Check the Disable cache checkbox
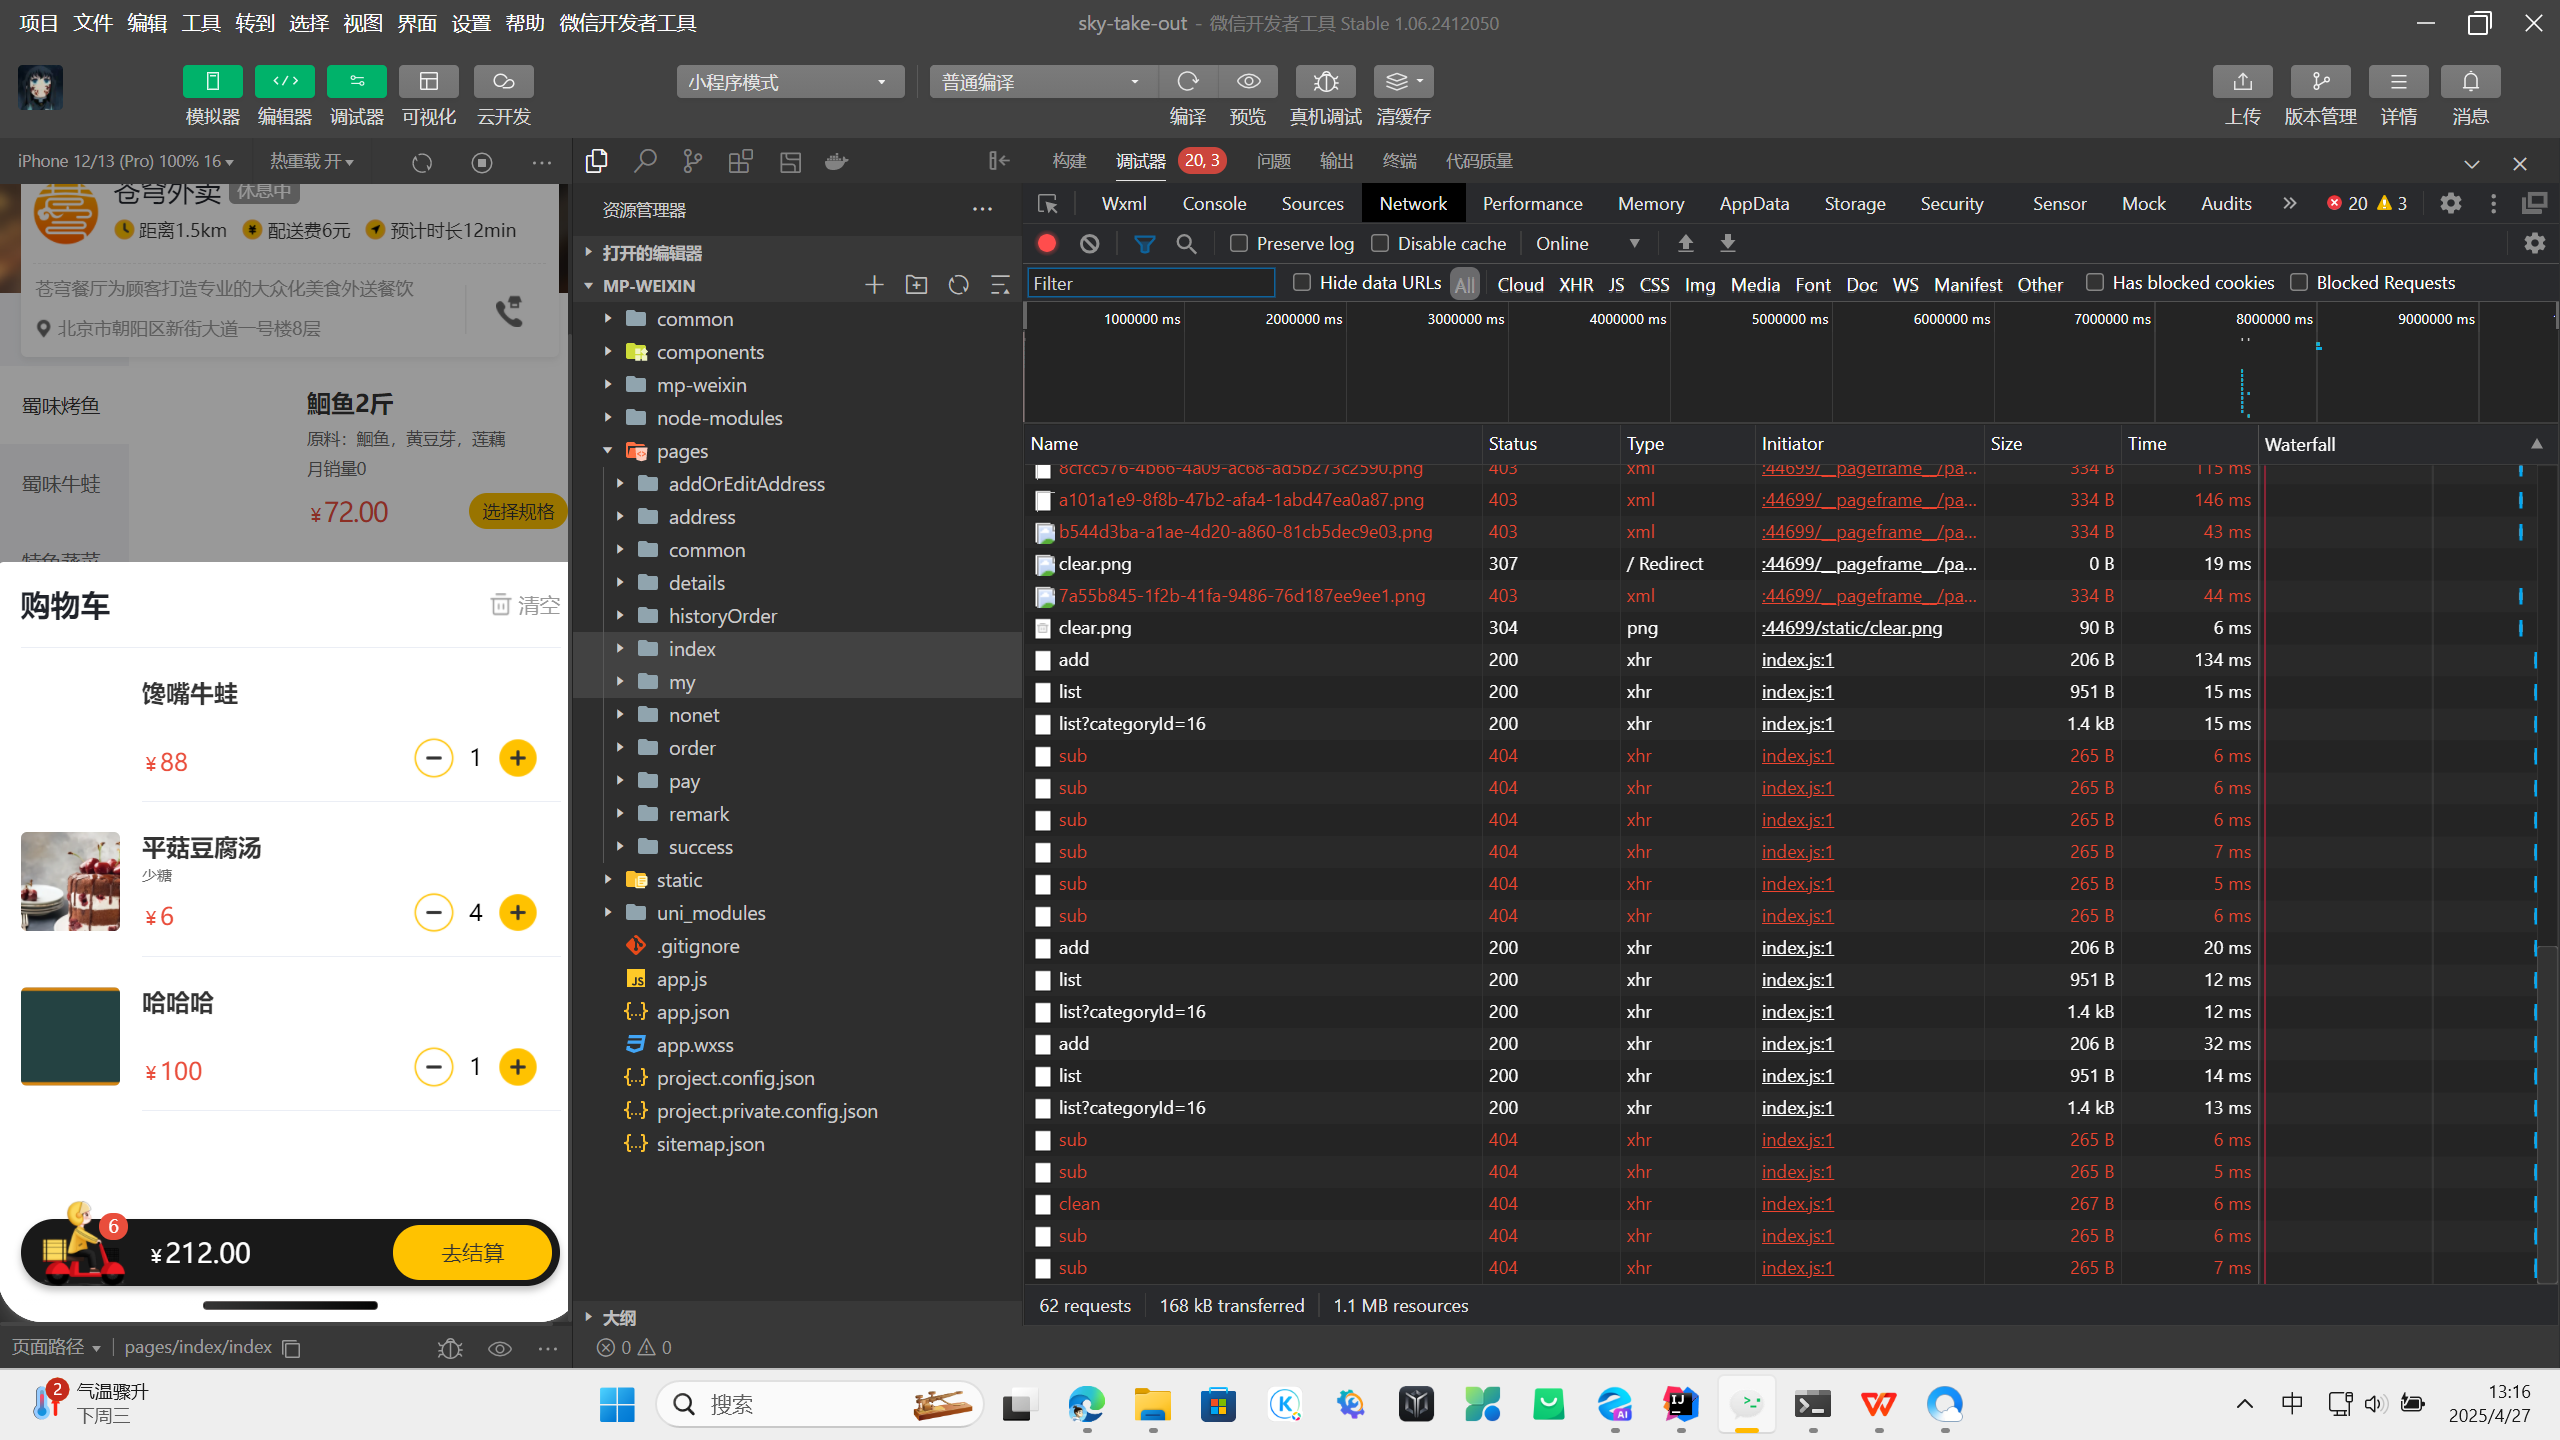The width and height of the screenshot is (2560, 1440). [x=1380, y=244]
